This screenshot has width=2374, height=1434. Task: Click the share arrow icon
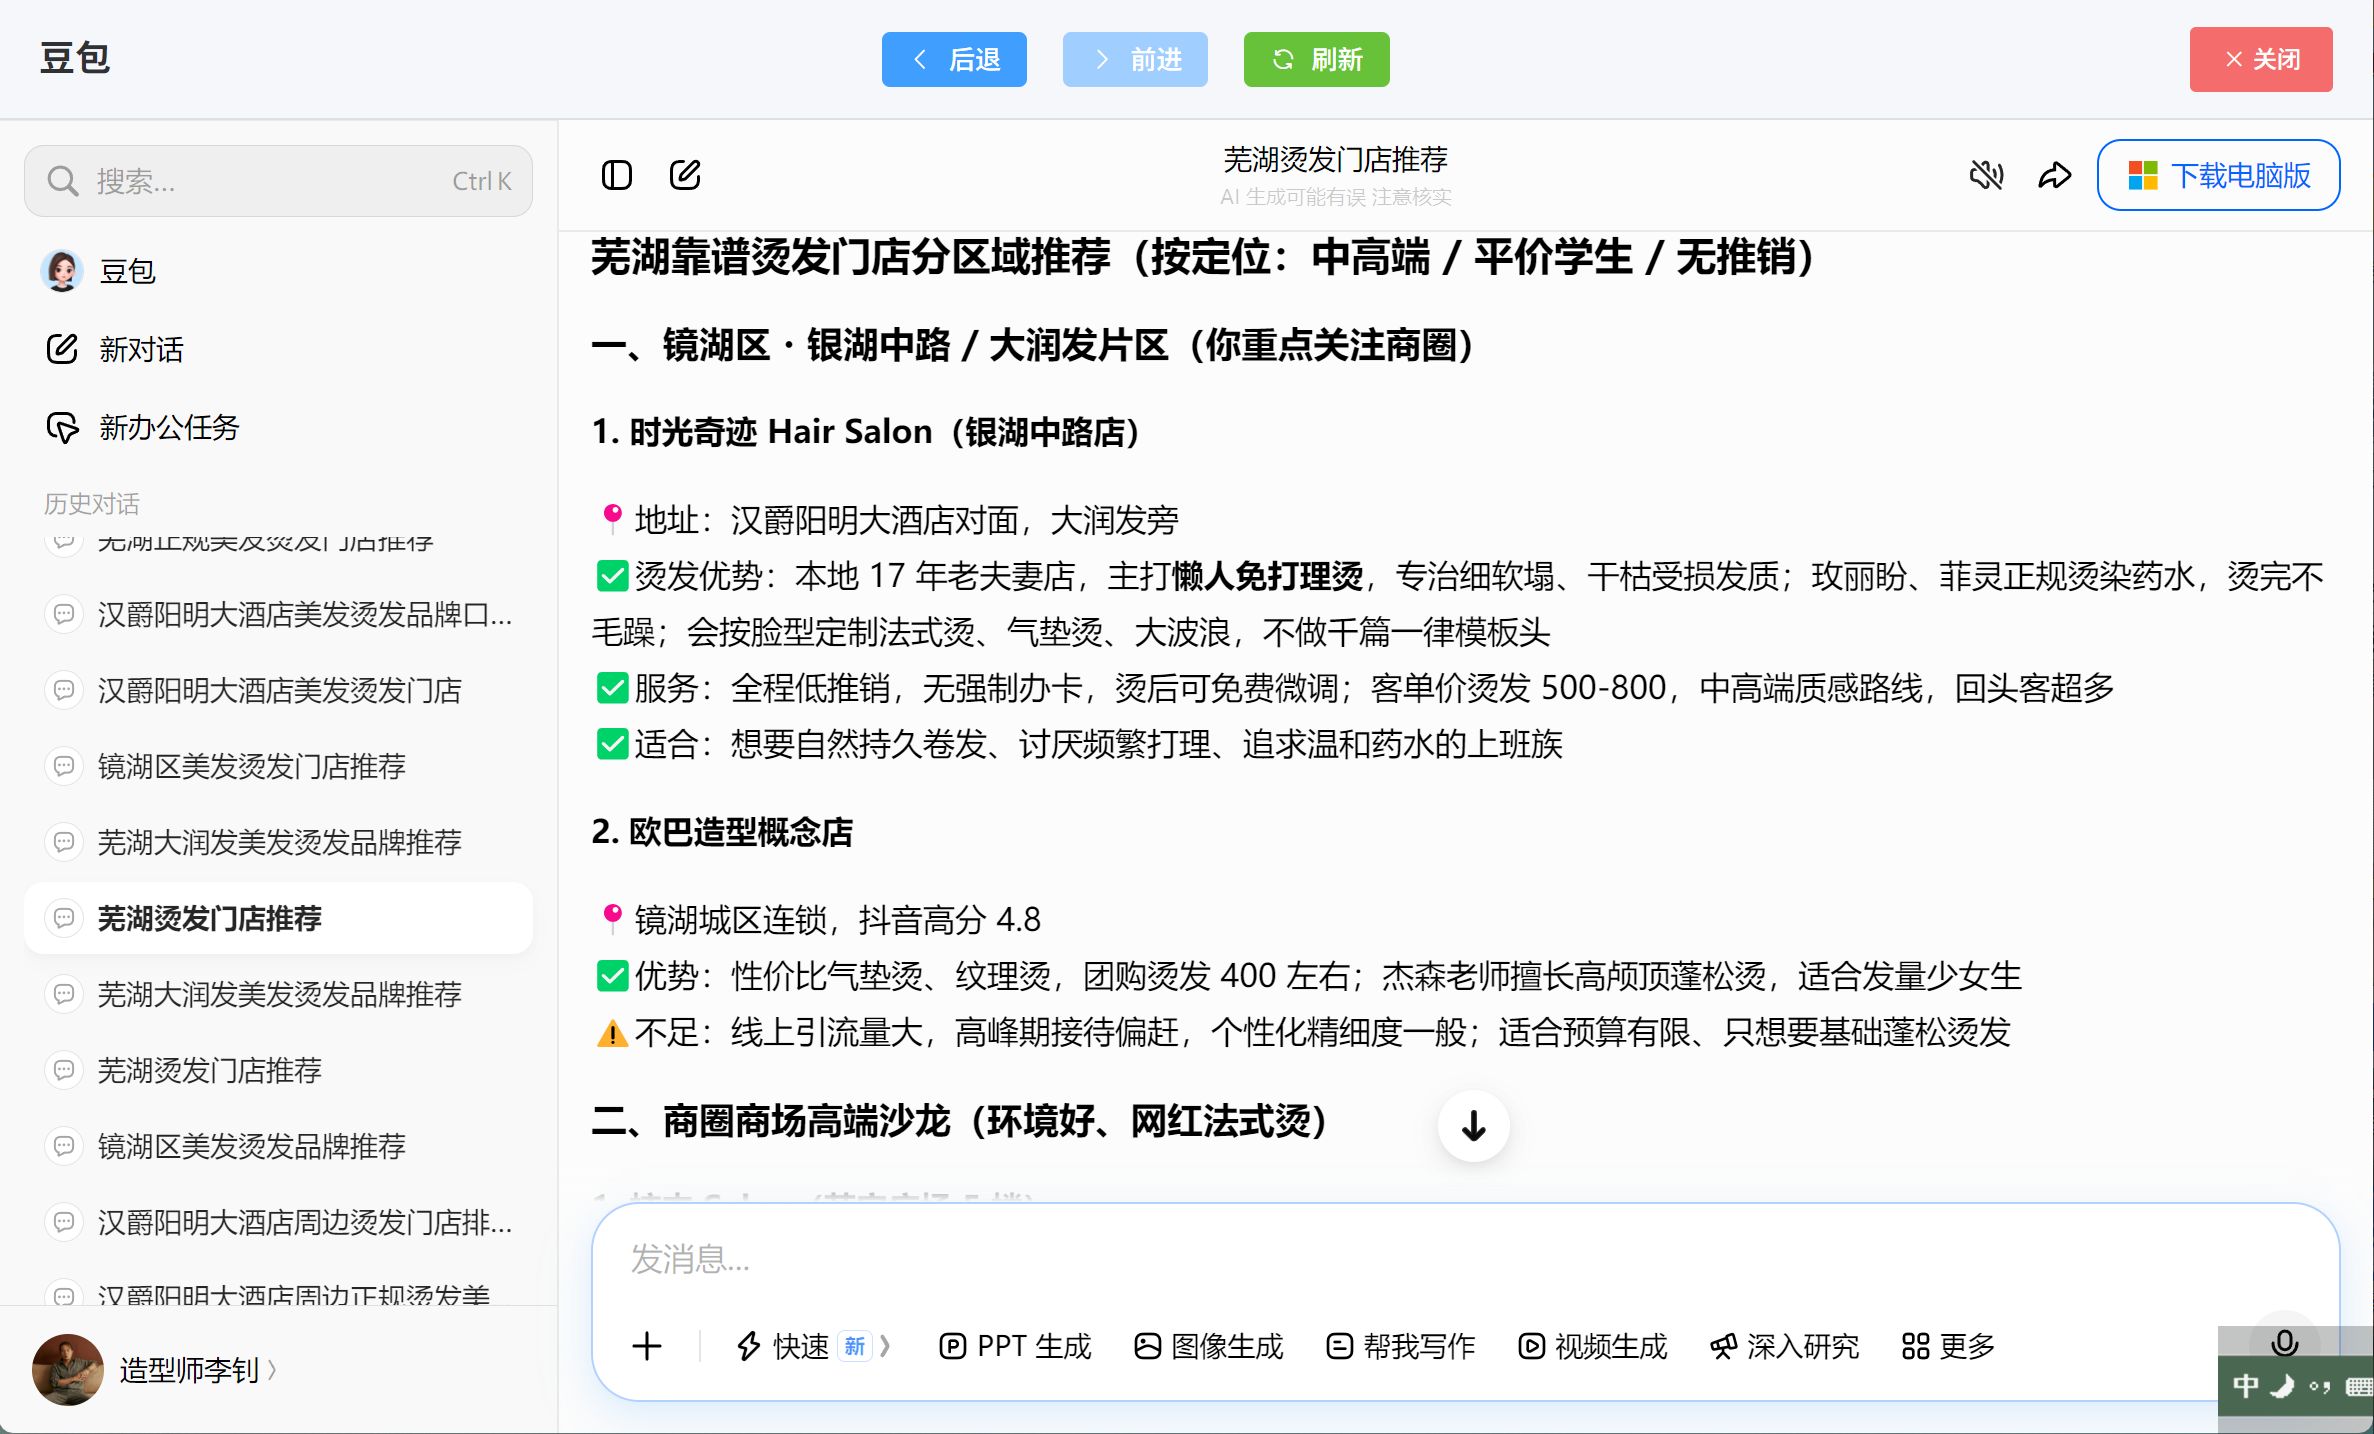(2054, 175)
